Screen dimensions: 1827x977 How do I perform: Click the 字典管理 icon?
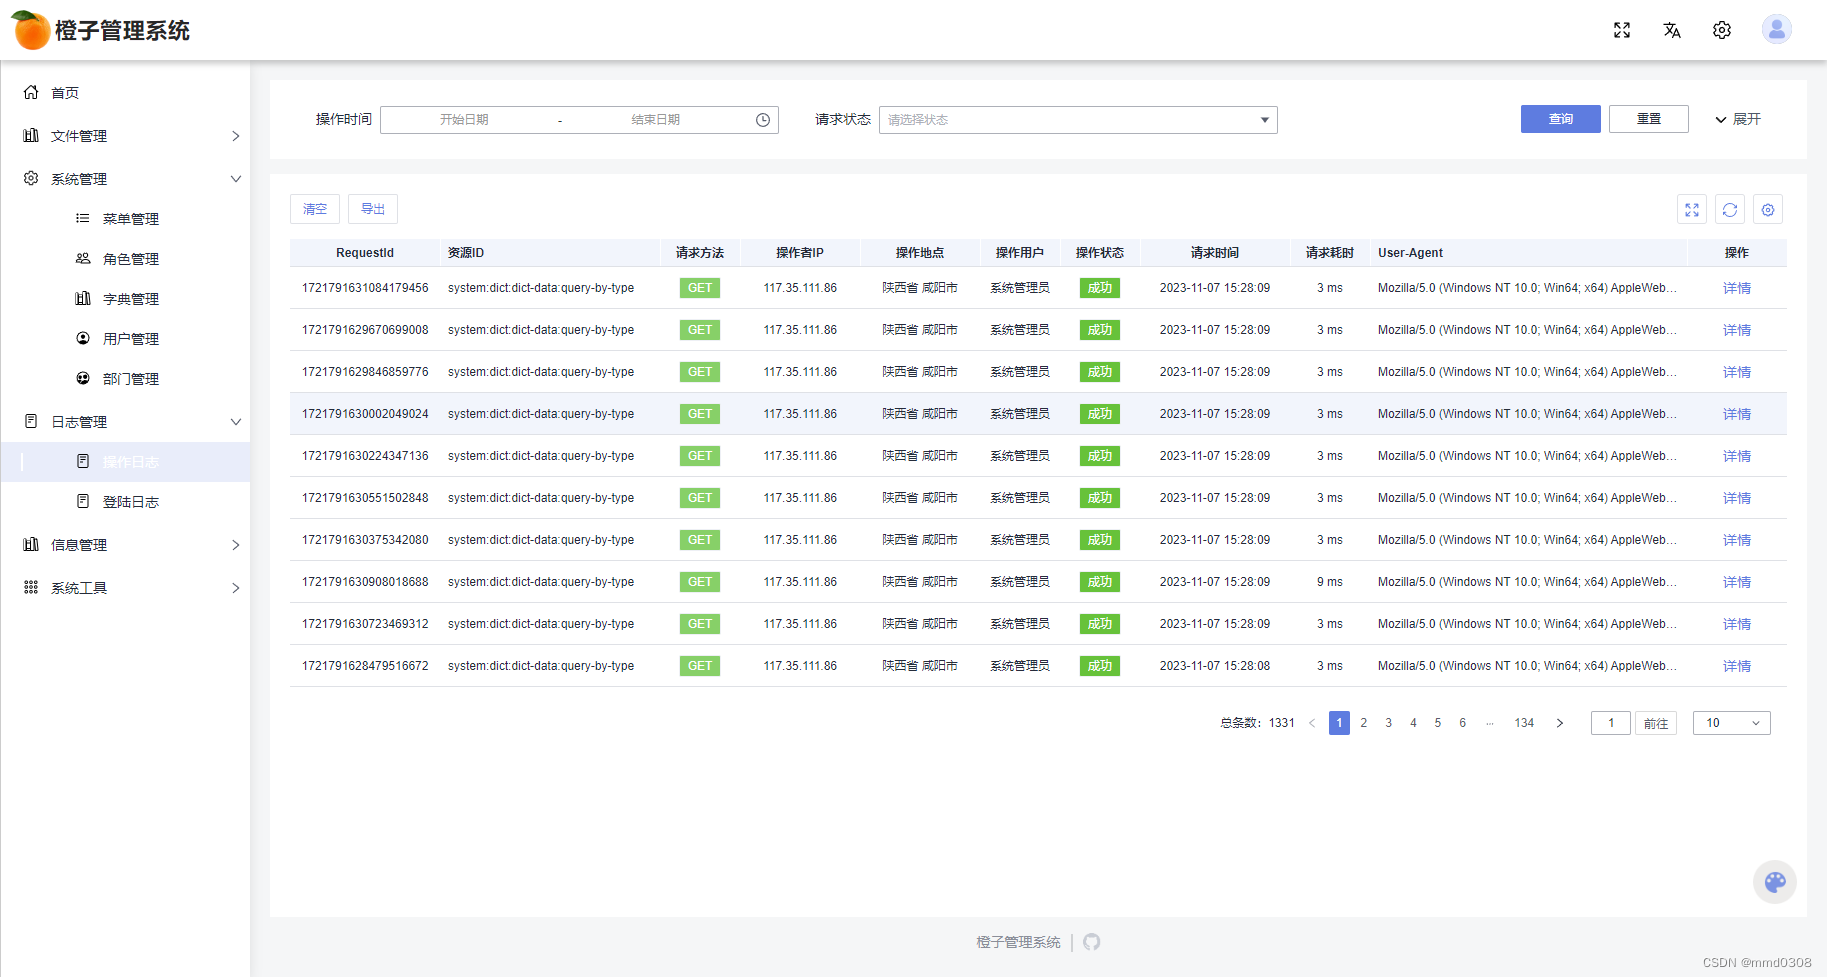click(x=83, y=298)
